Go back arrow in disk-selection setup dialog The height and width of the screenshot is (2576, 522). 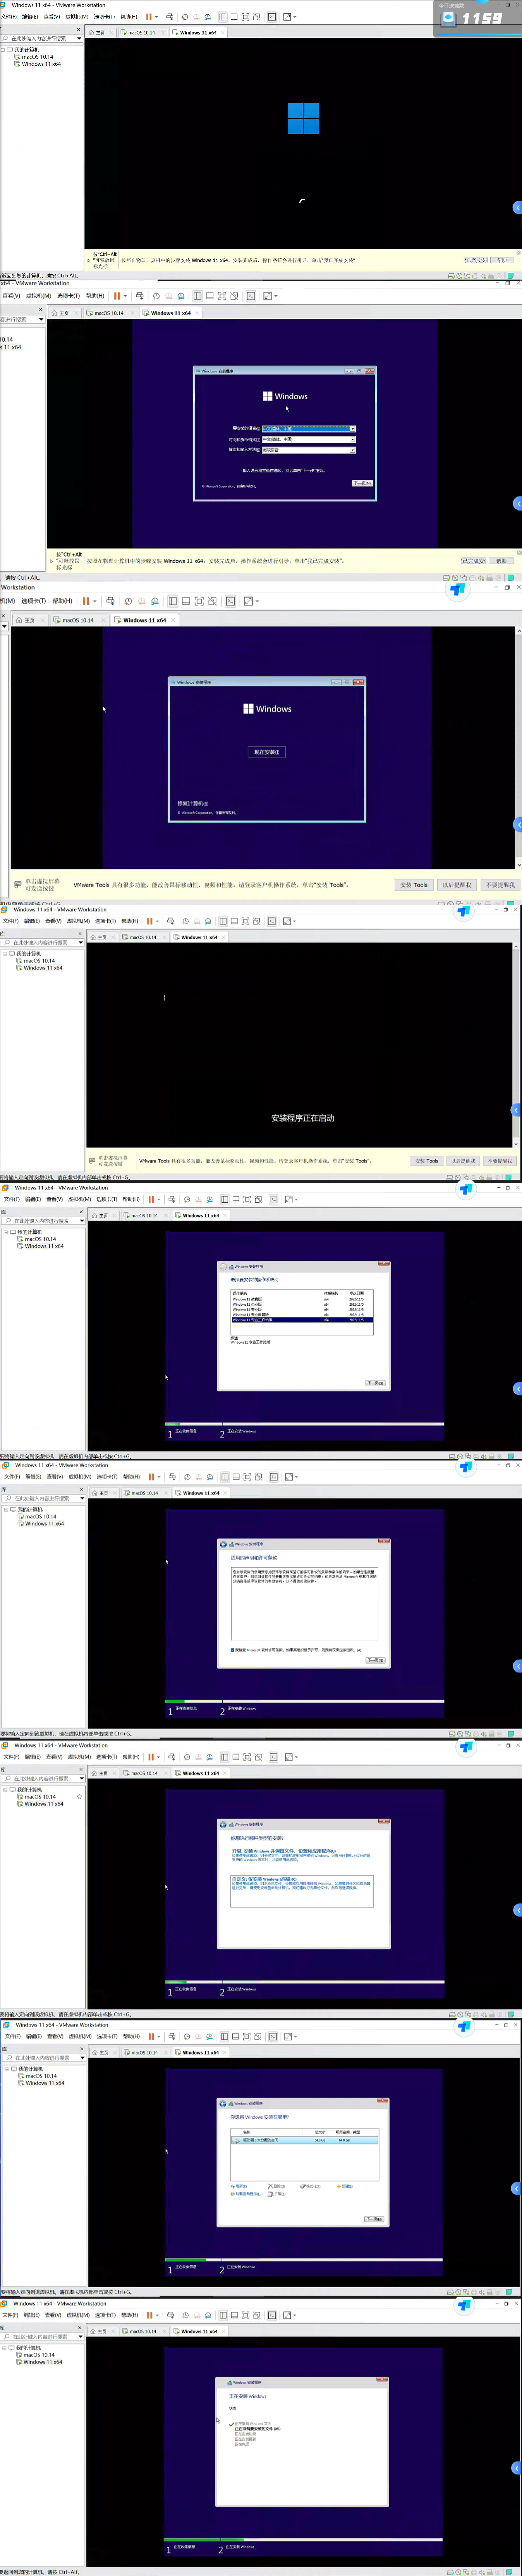pyautogui.click(x=224, y=2103)
